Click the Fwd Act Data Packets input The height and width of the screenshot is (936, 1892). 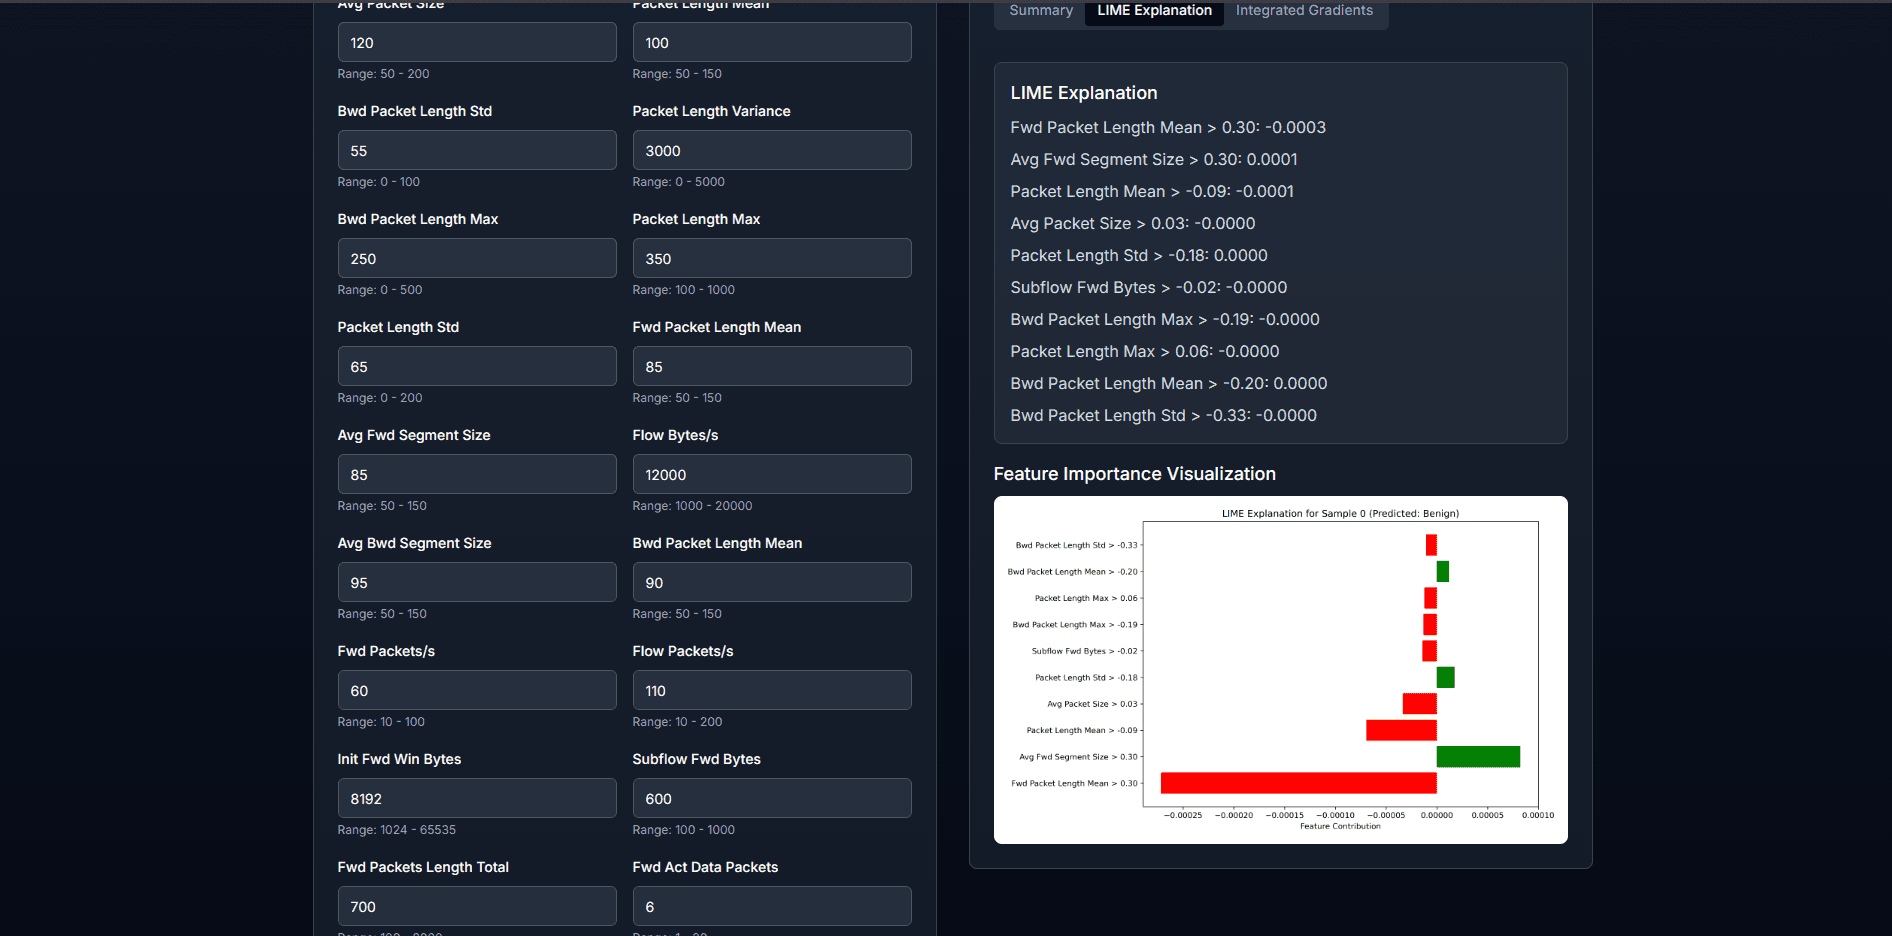coord(772,906)
